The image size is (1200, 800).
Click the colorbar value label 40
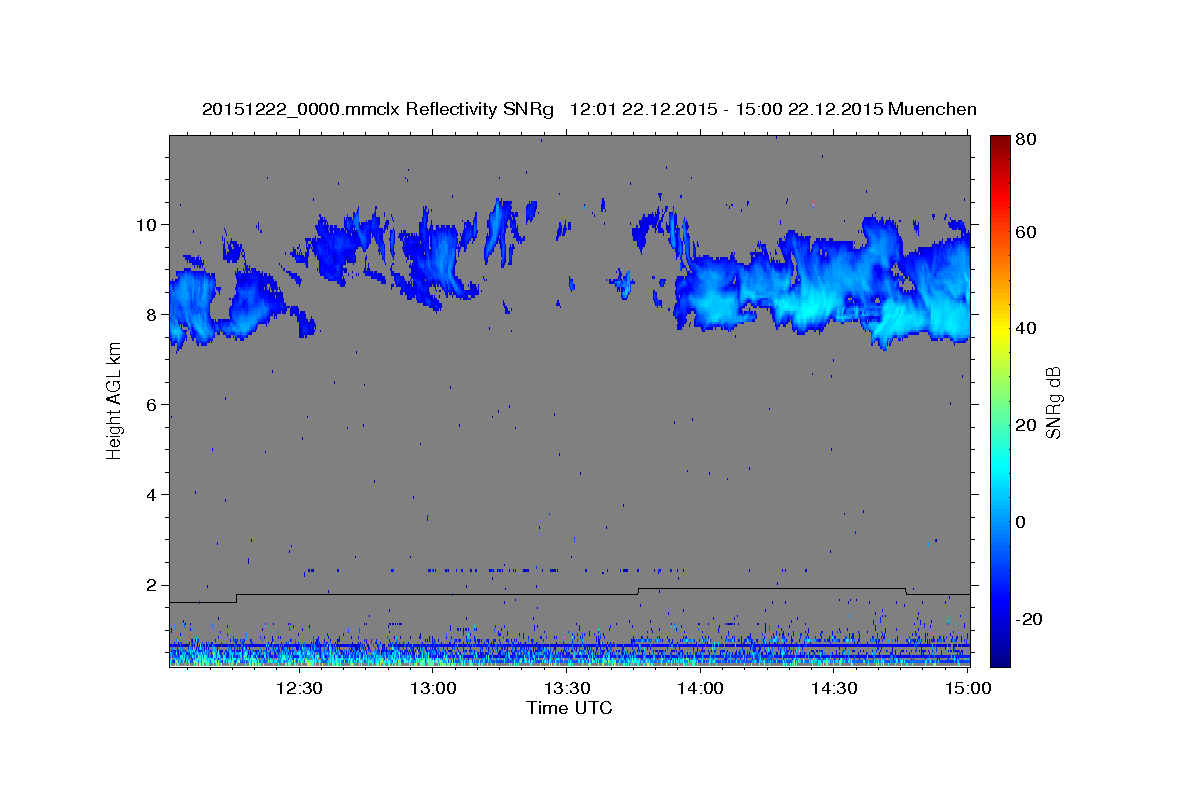1025,328
